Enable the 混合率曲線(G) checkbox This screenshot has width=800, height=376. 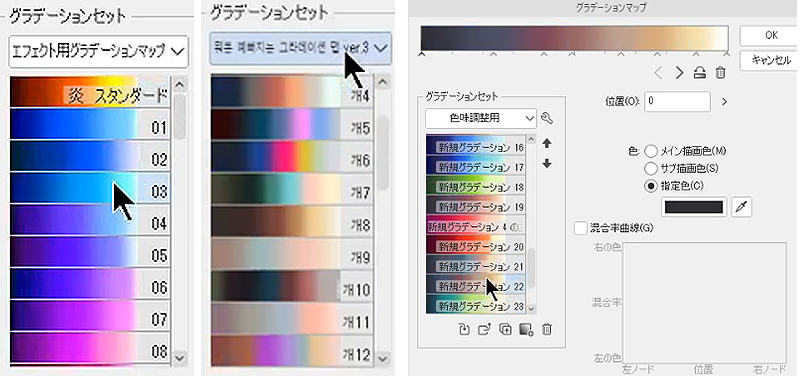click(x=581, y=228)
